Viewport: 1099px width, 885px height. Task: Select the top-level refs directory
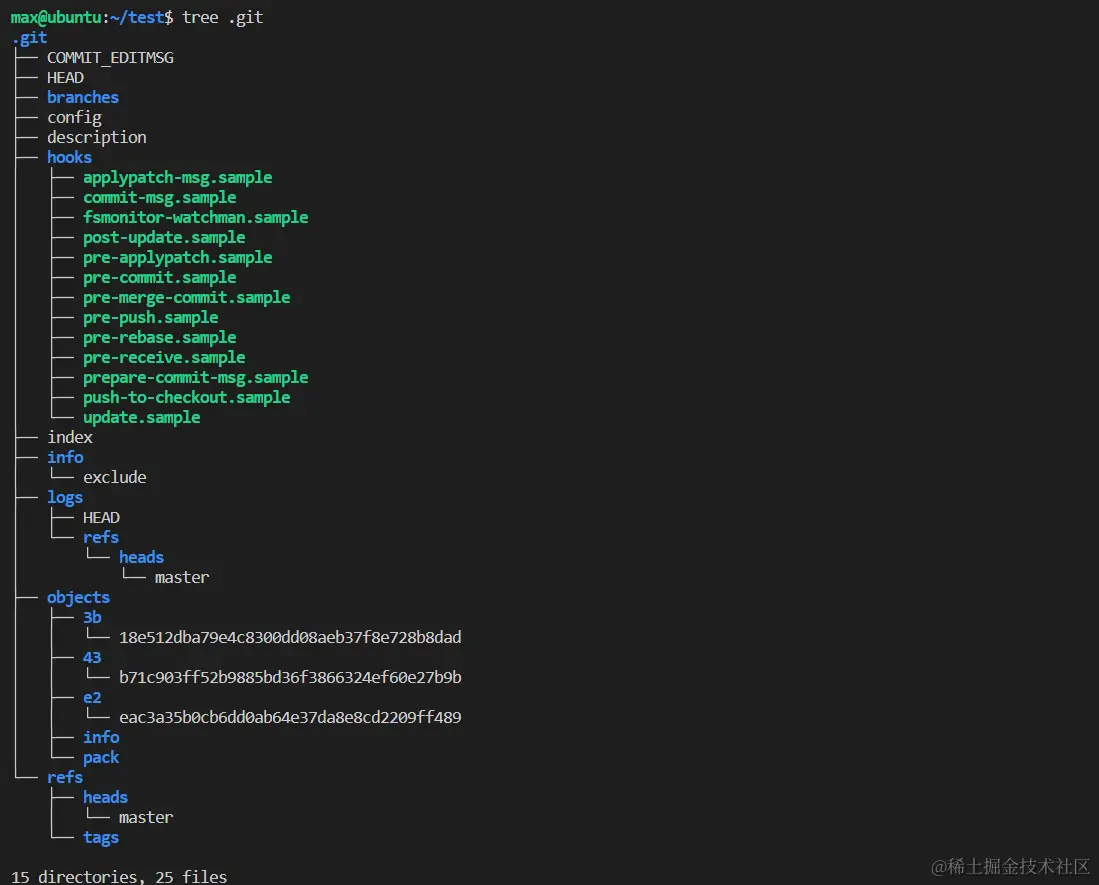click(65, 778)
